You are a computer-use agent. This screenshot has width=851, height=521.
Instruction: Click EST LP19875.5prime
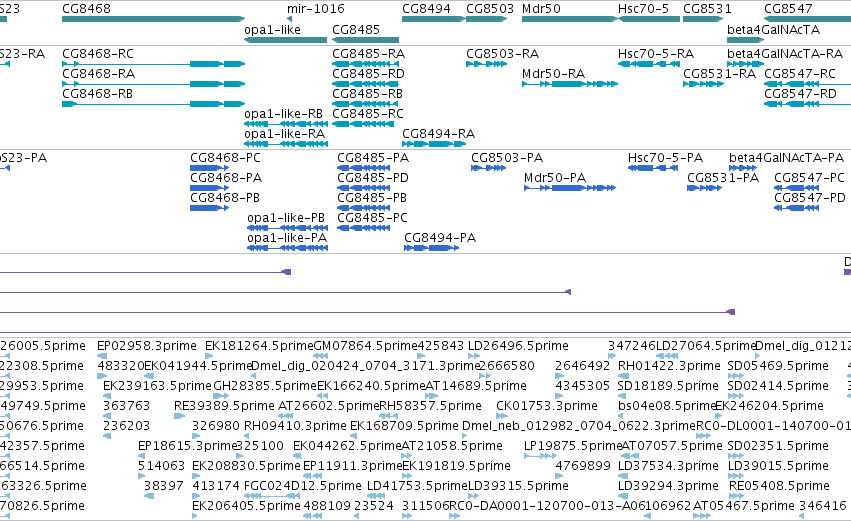573,447
